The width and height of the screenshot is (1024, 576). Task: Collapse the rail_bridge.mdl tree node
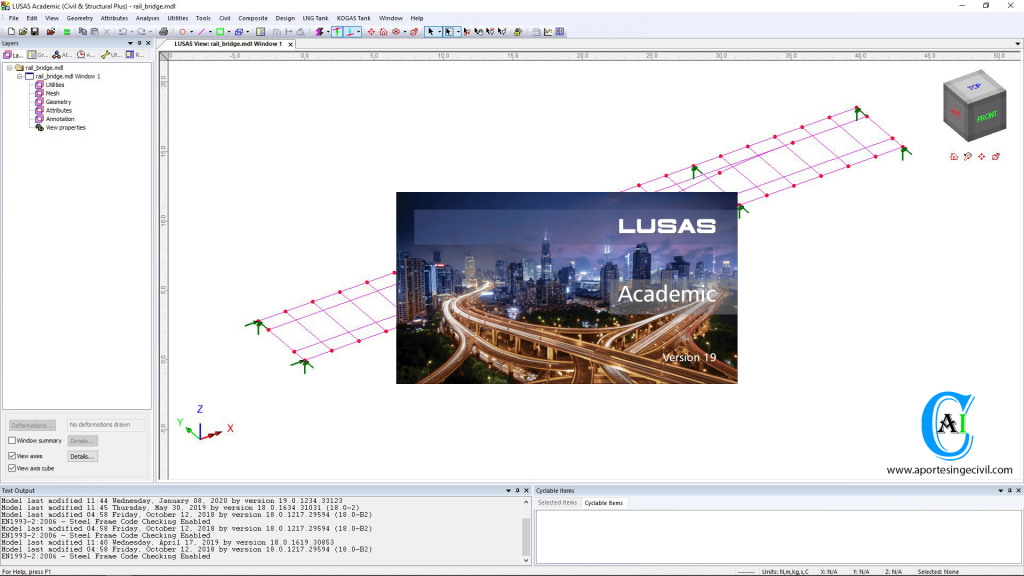9,68
